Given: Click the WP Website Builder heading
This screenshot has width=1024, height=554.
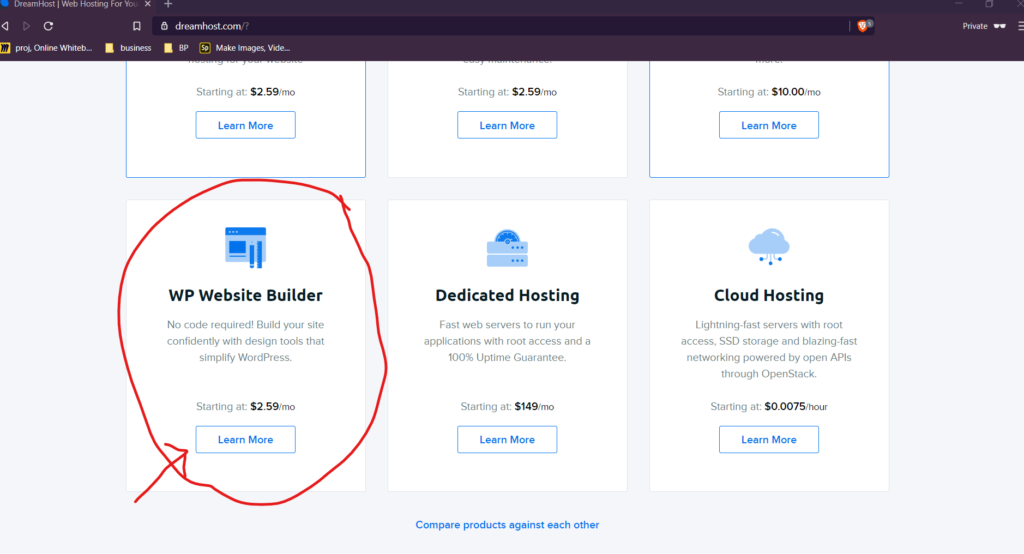Looking at the screenshot, I should tap(246, 295).
